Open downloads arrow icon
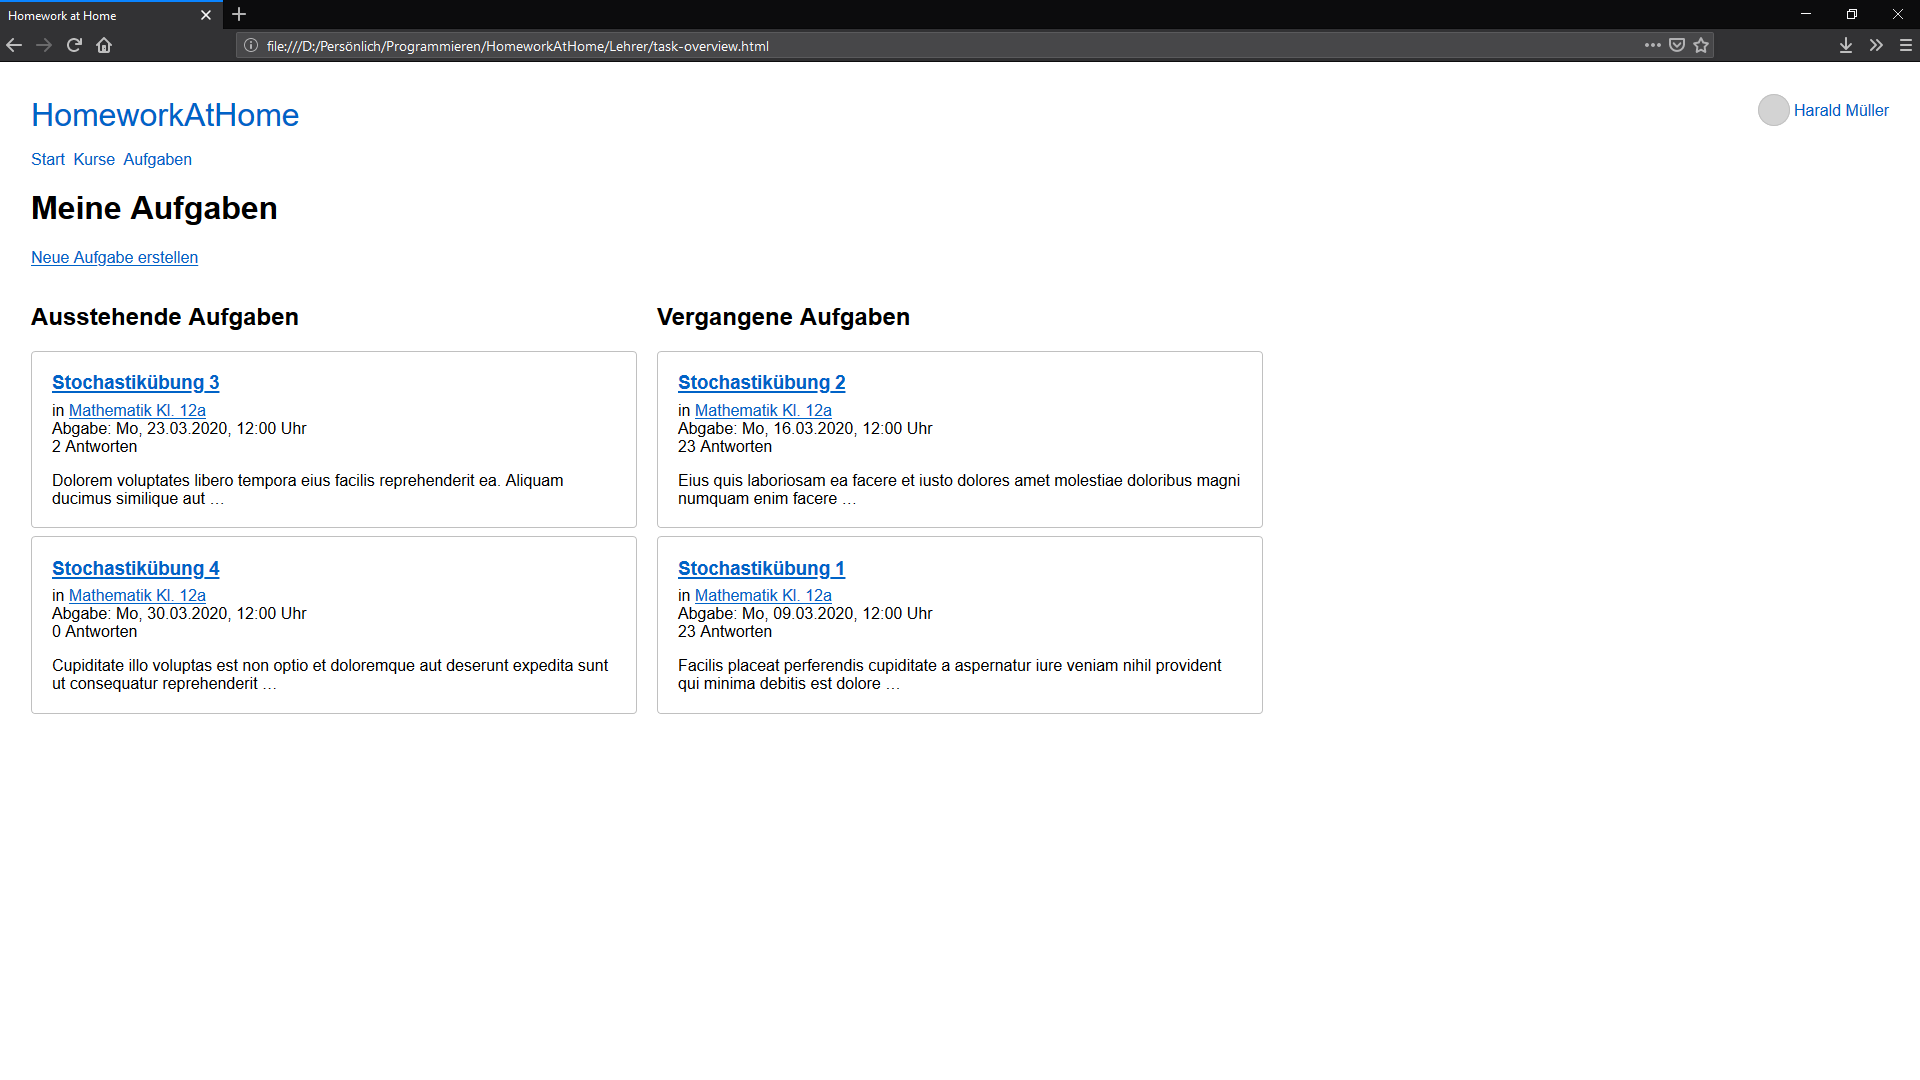 [x=1846, y=45]
